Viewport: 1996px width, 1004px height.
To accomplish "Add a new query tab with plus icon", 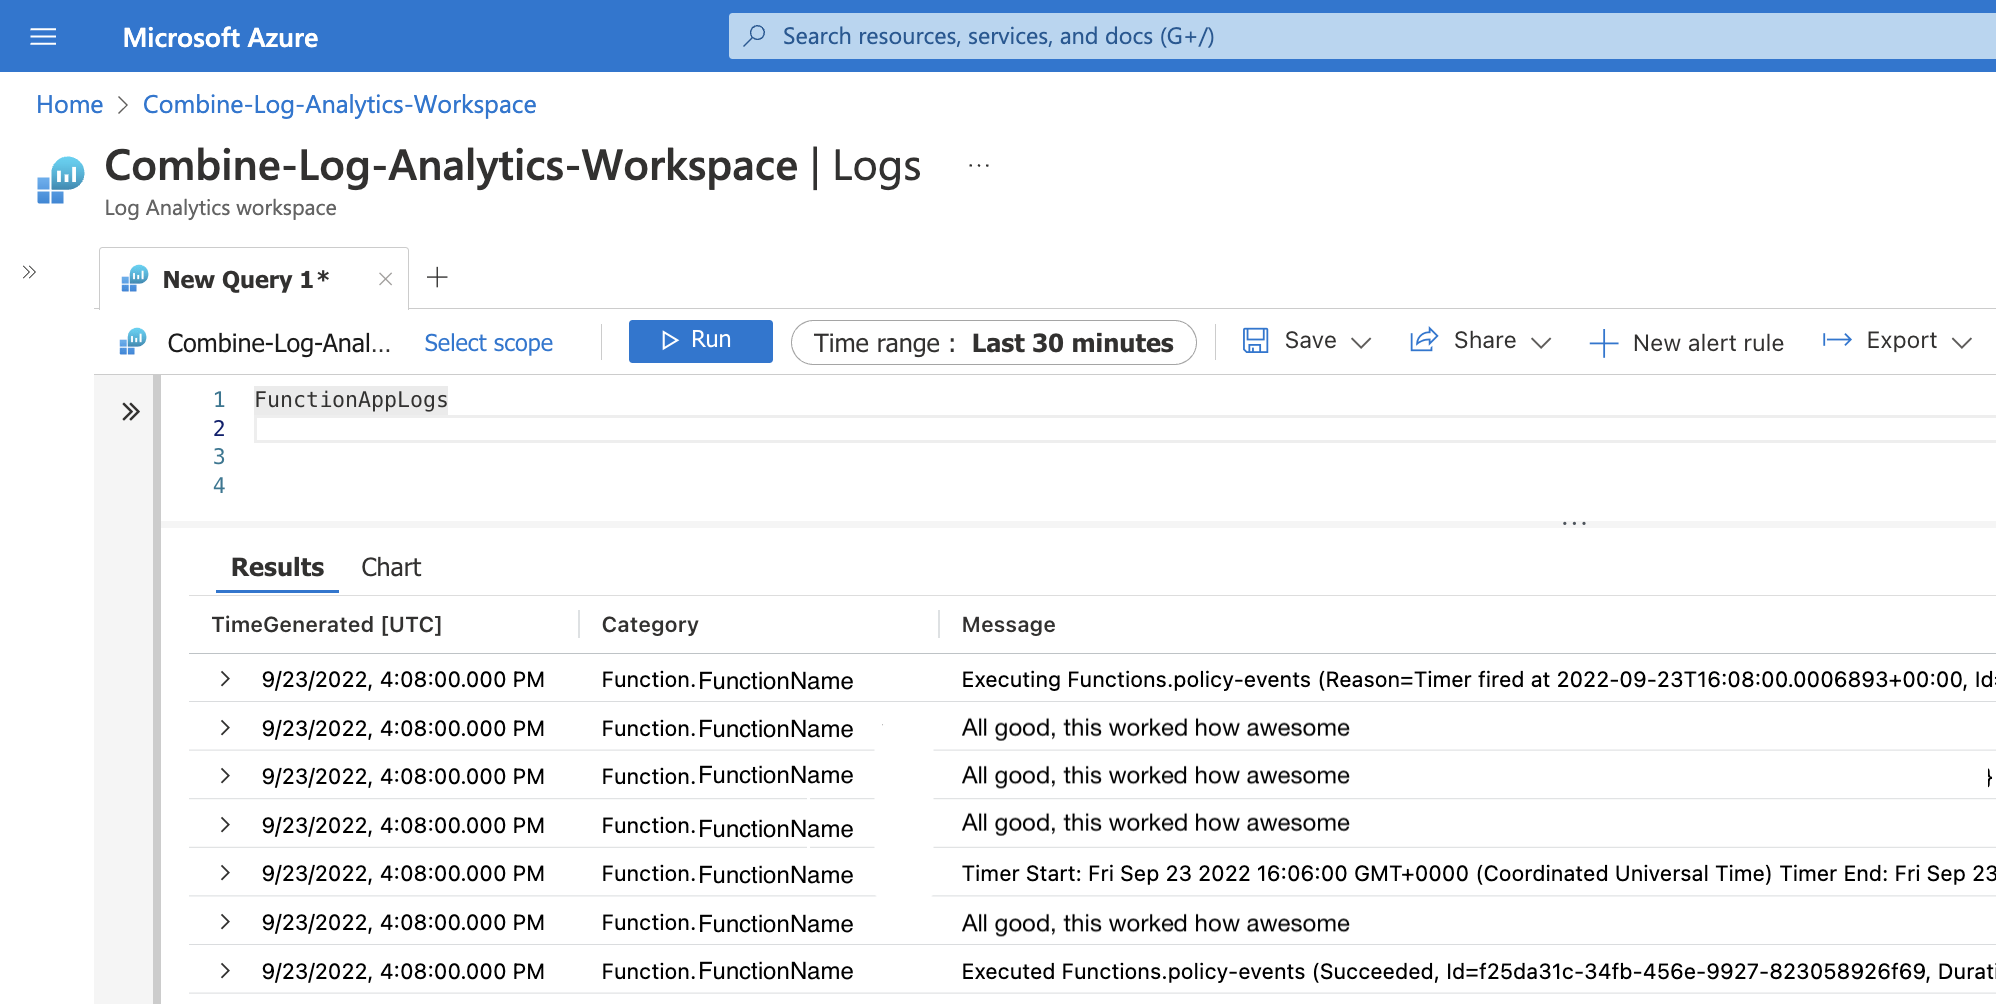I will pos(437,277).
